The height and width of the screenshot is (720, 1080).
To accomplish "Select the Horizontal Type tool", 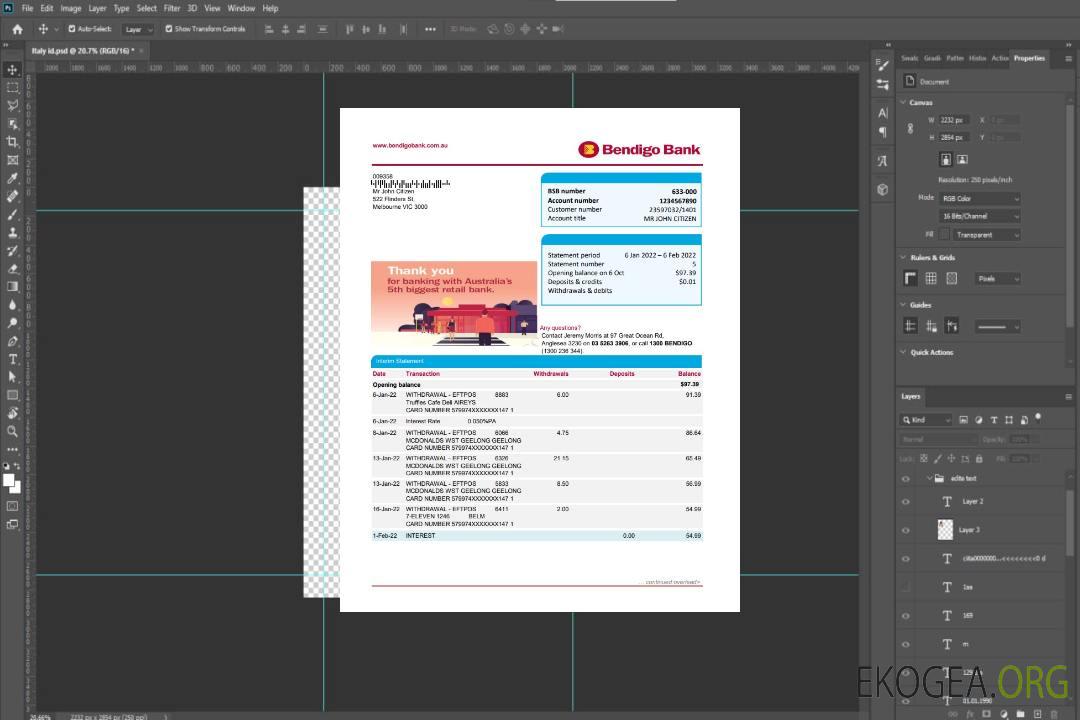I will [x=12, y=359].
